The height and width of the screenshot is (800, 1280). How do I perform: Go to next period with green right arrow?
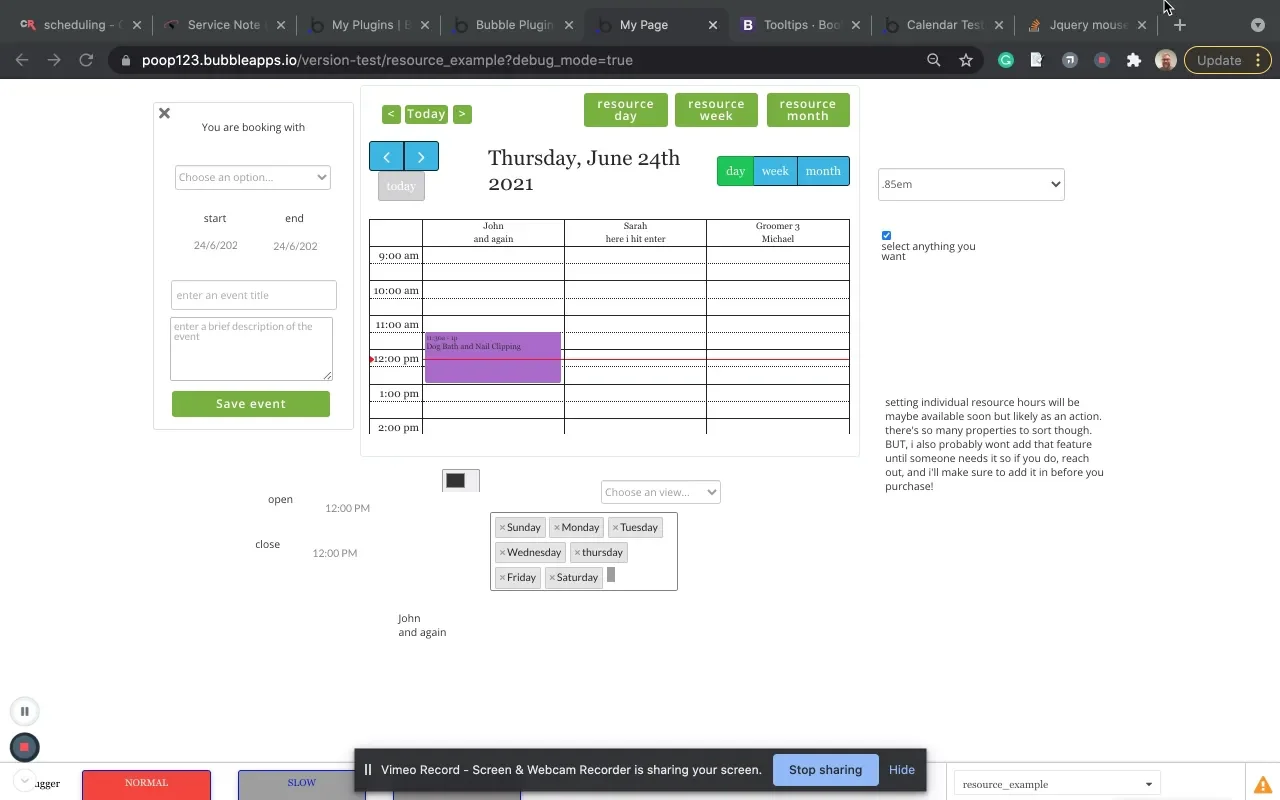pos(462,114)
